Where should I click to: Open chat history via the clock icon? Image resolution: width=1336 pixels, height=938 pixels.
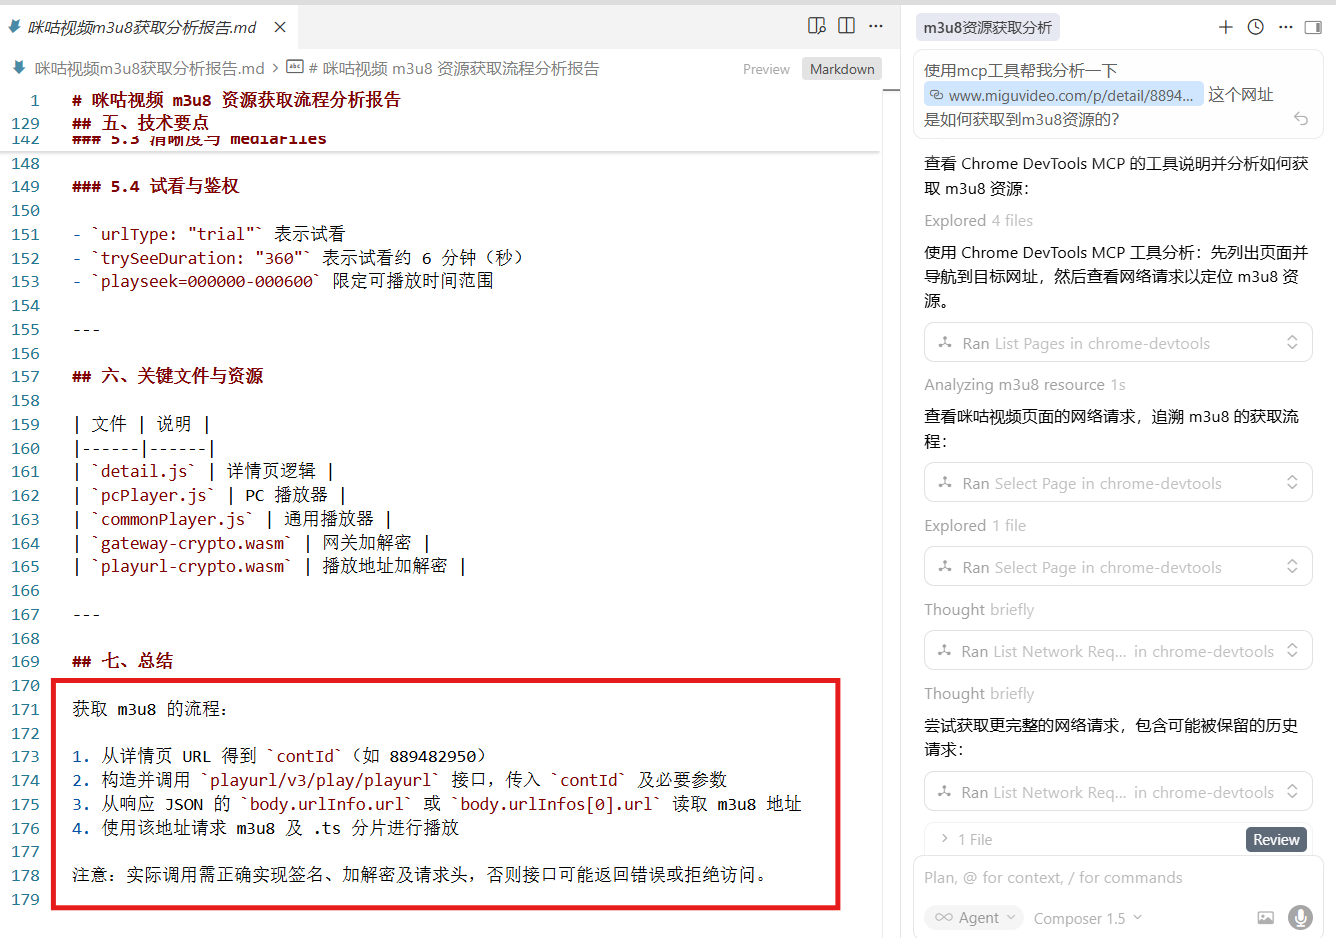[1256, 27]
